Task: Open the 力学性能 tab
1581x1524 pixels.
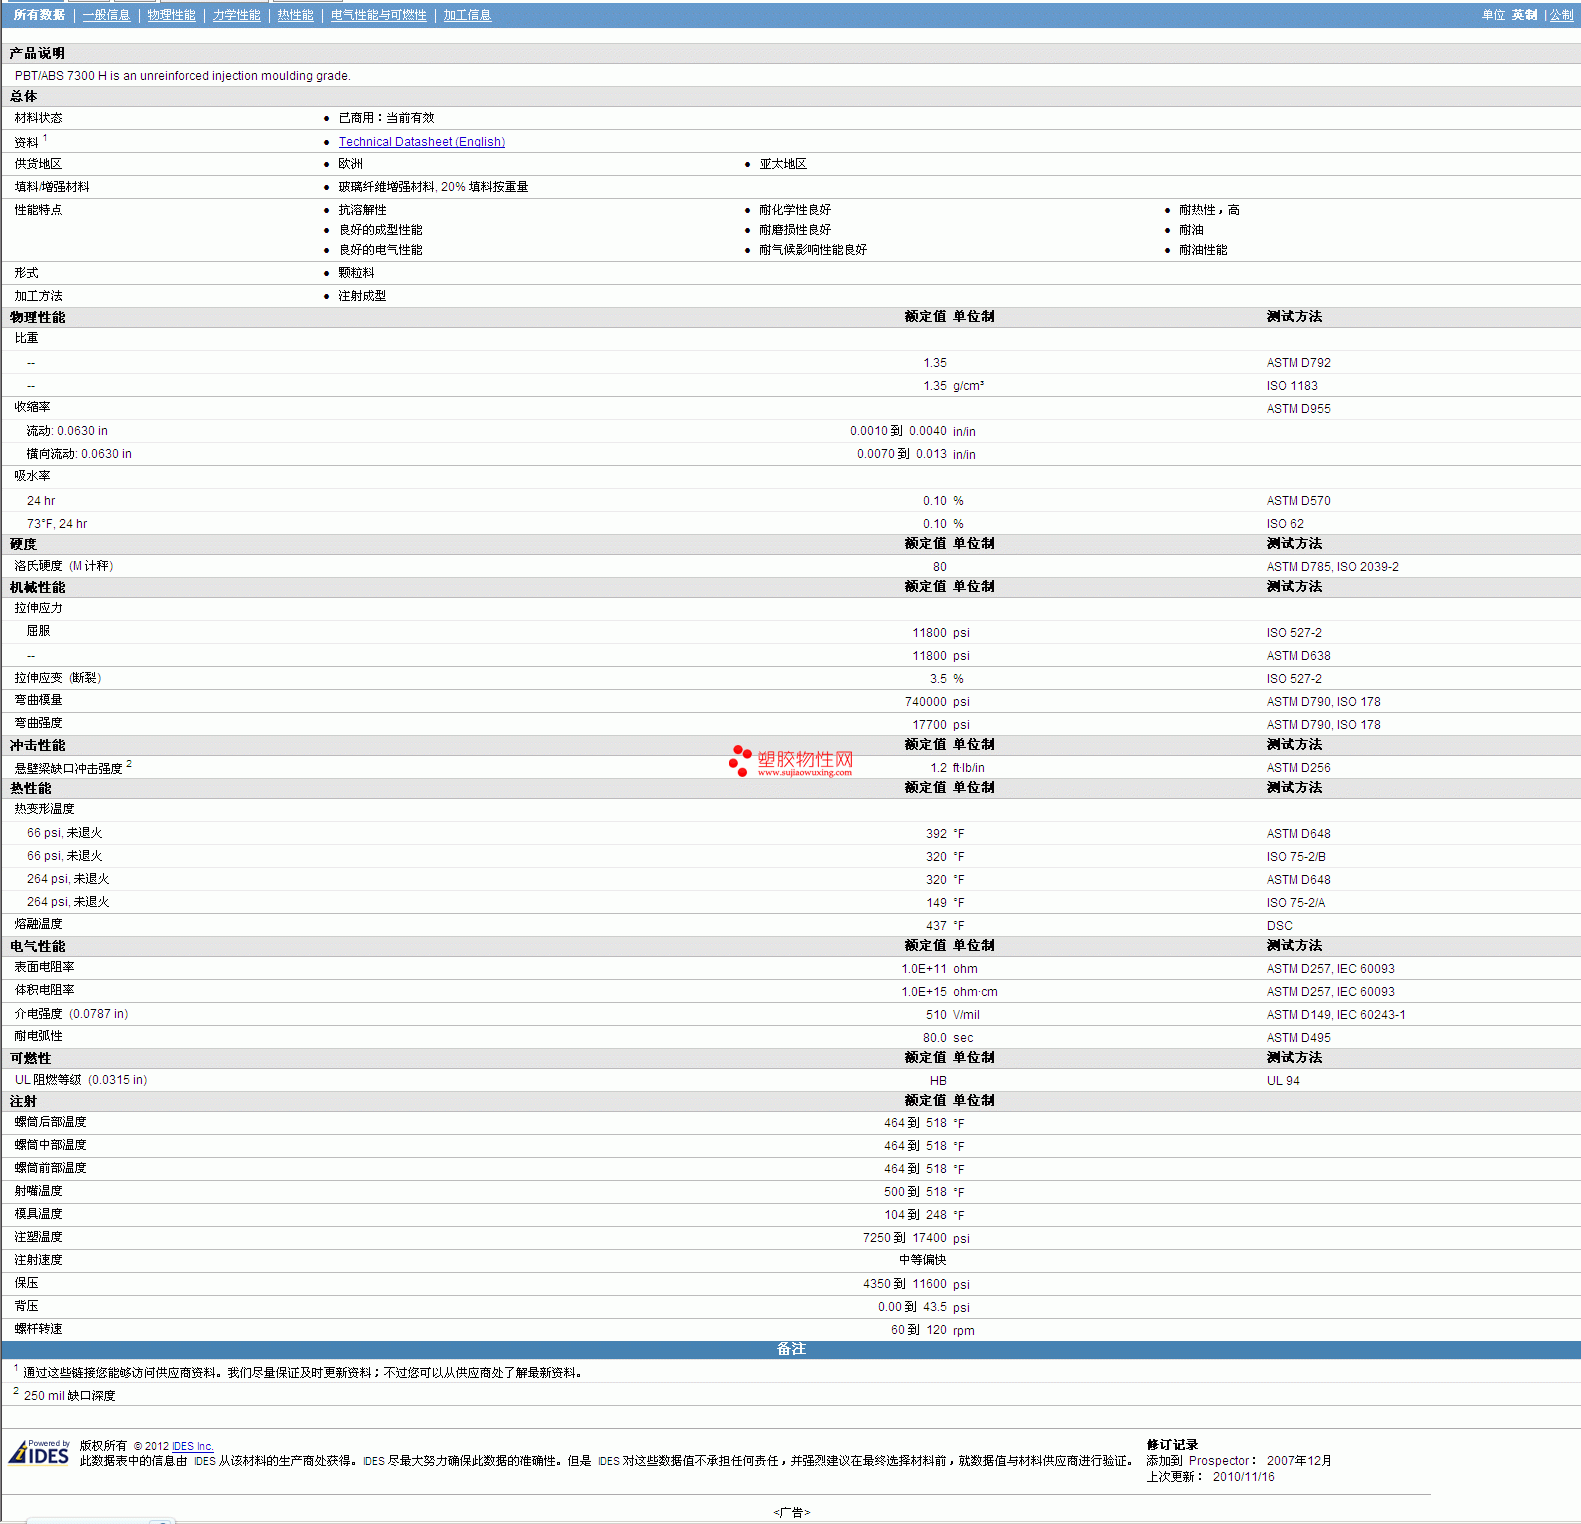Action: click(x=237, y=15)
